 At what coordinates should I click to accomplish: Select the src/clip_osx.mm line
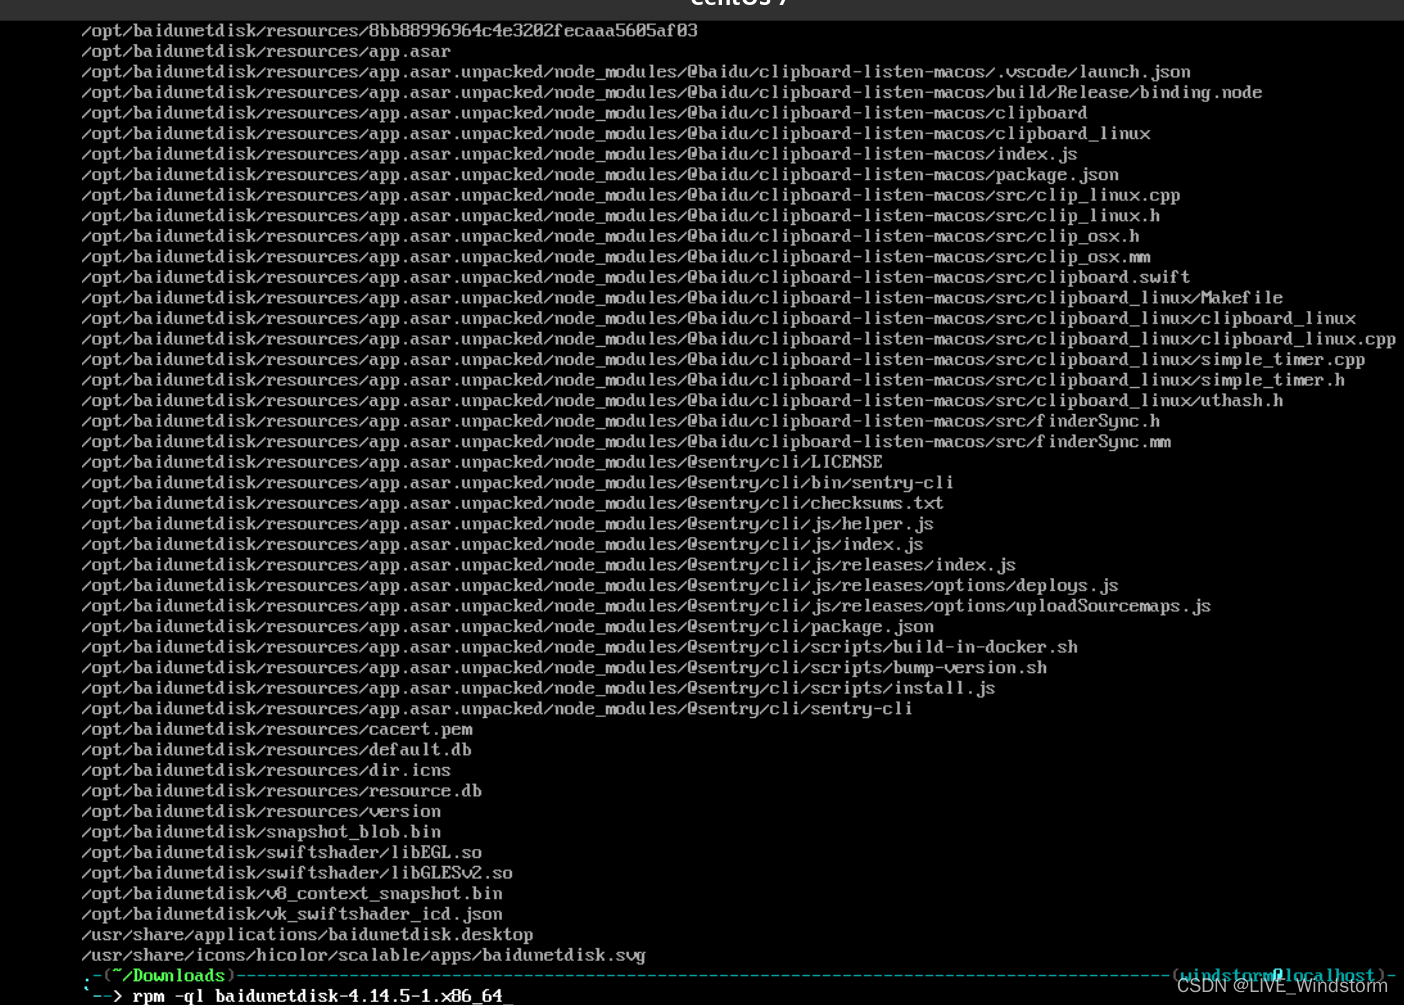point(616,256)
